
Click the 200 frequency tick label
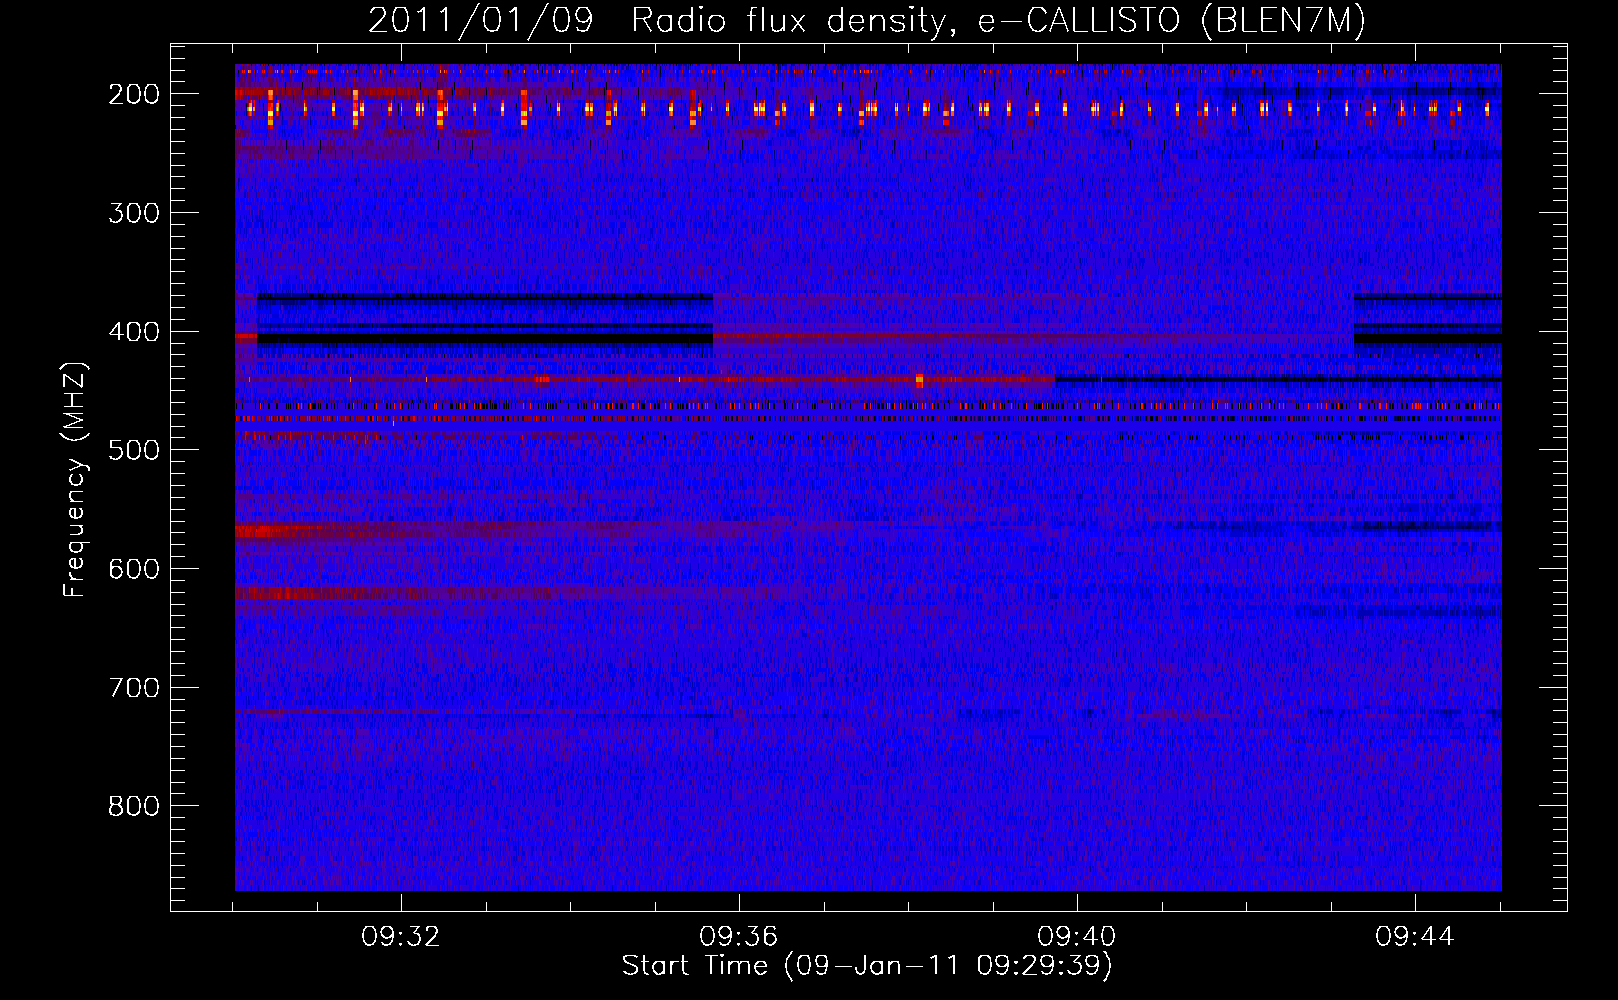(x=134, y=94)
